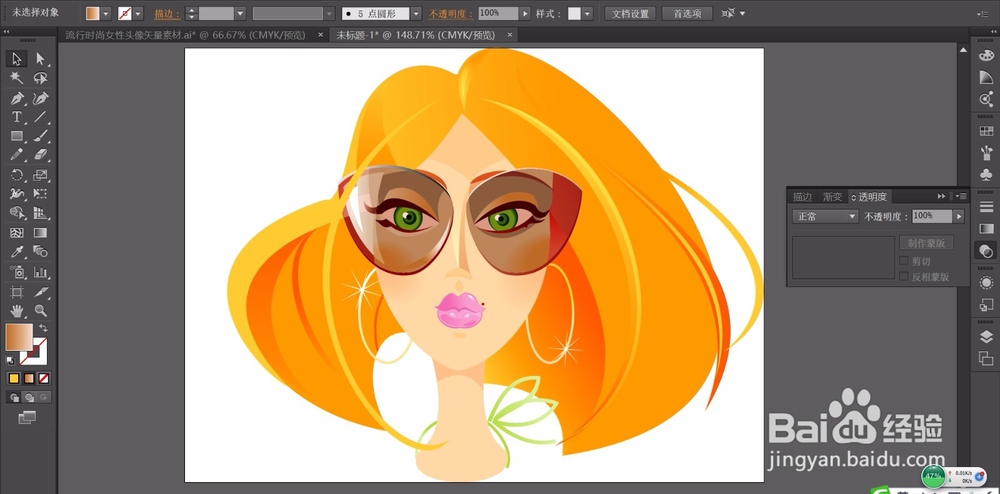Select the Lasso tool
This screenshot has width=1000, height=494.
[x=41, y=78]
